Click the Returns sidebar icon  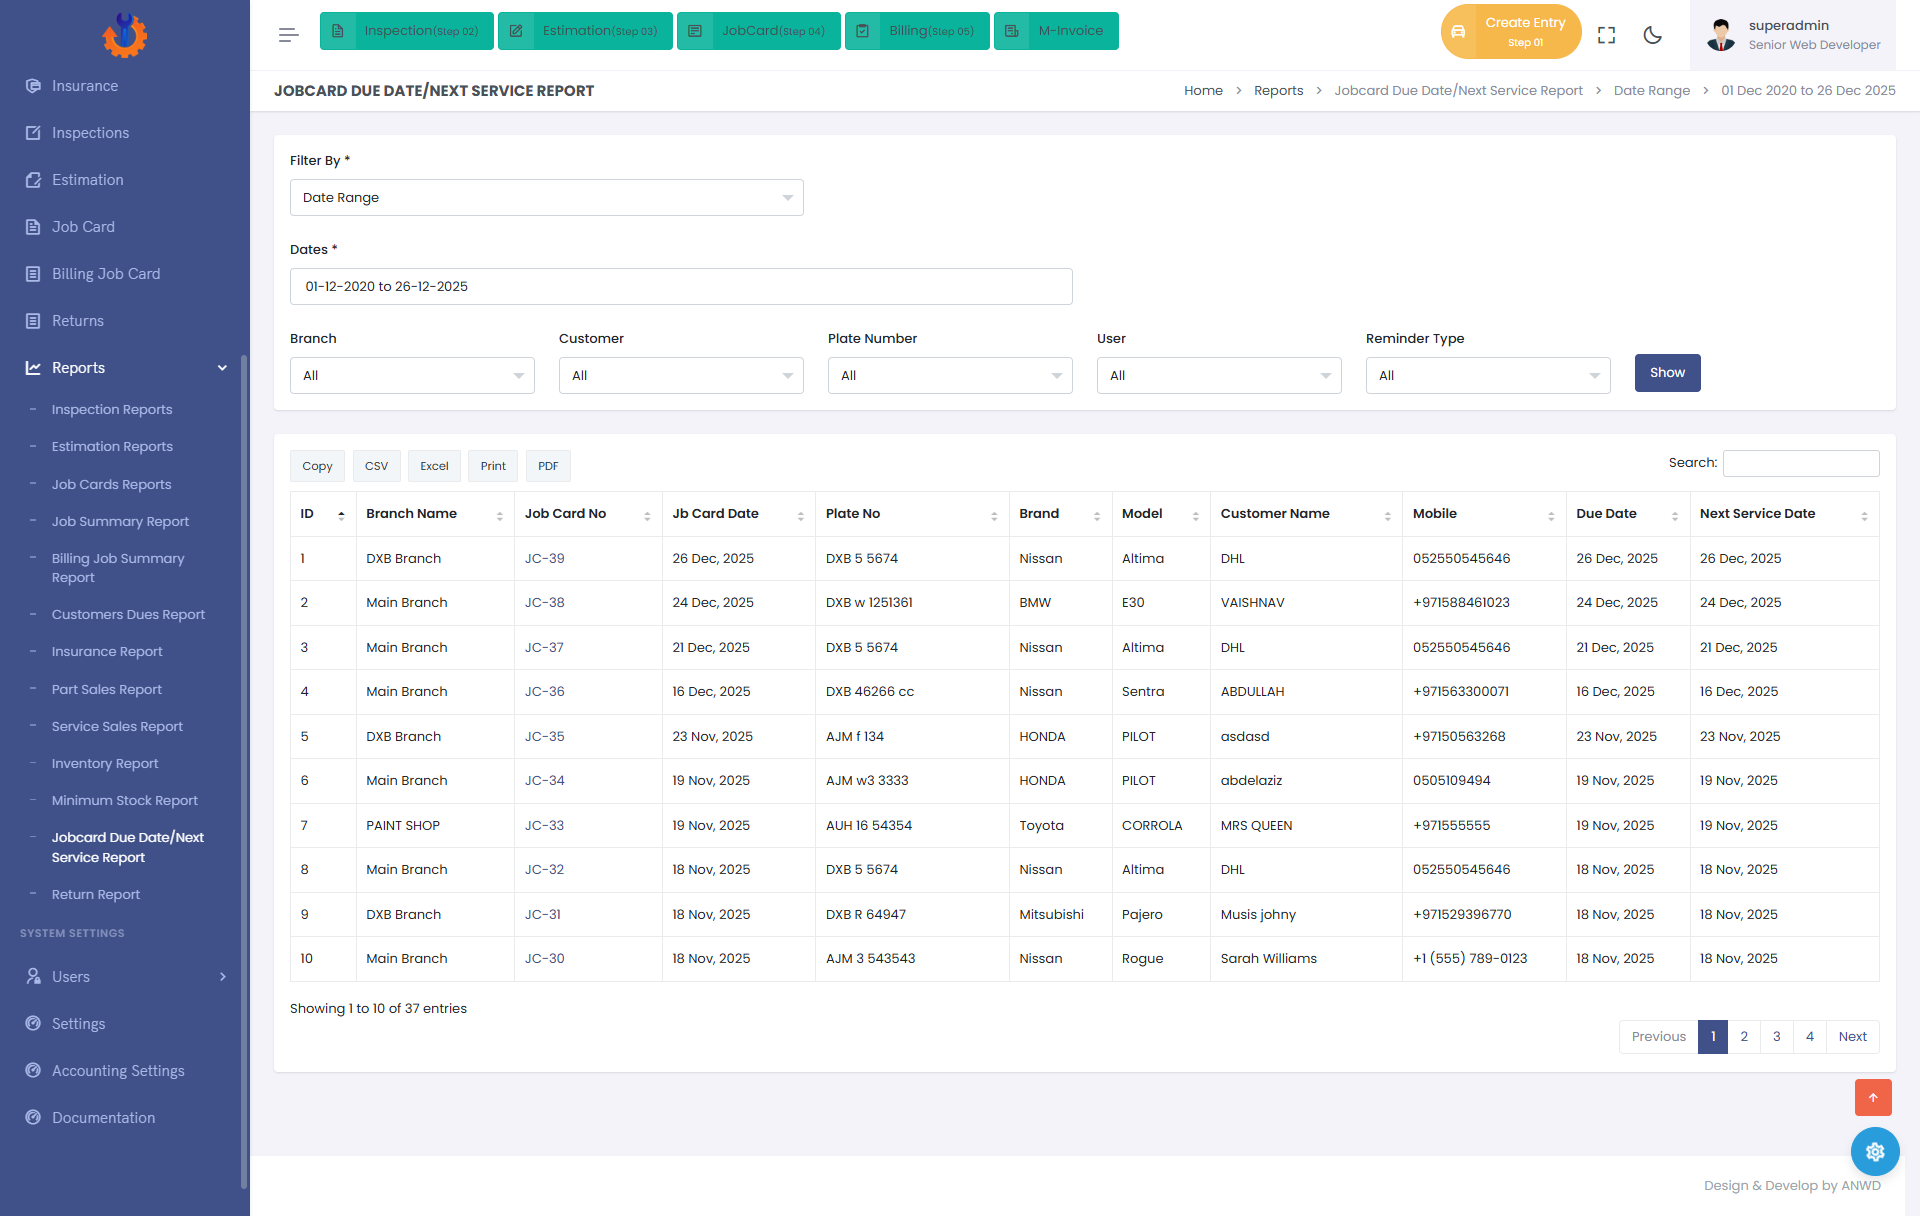[x=33, y=321]
